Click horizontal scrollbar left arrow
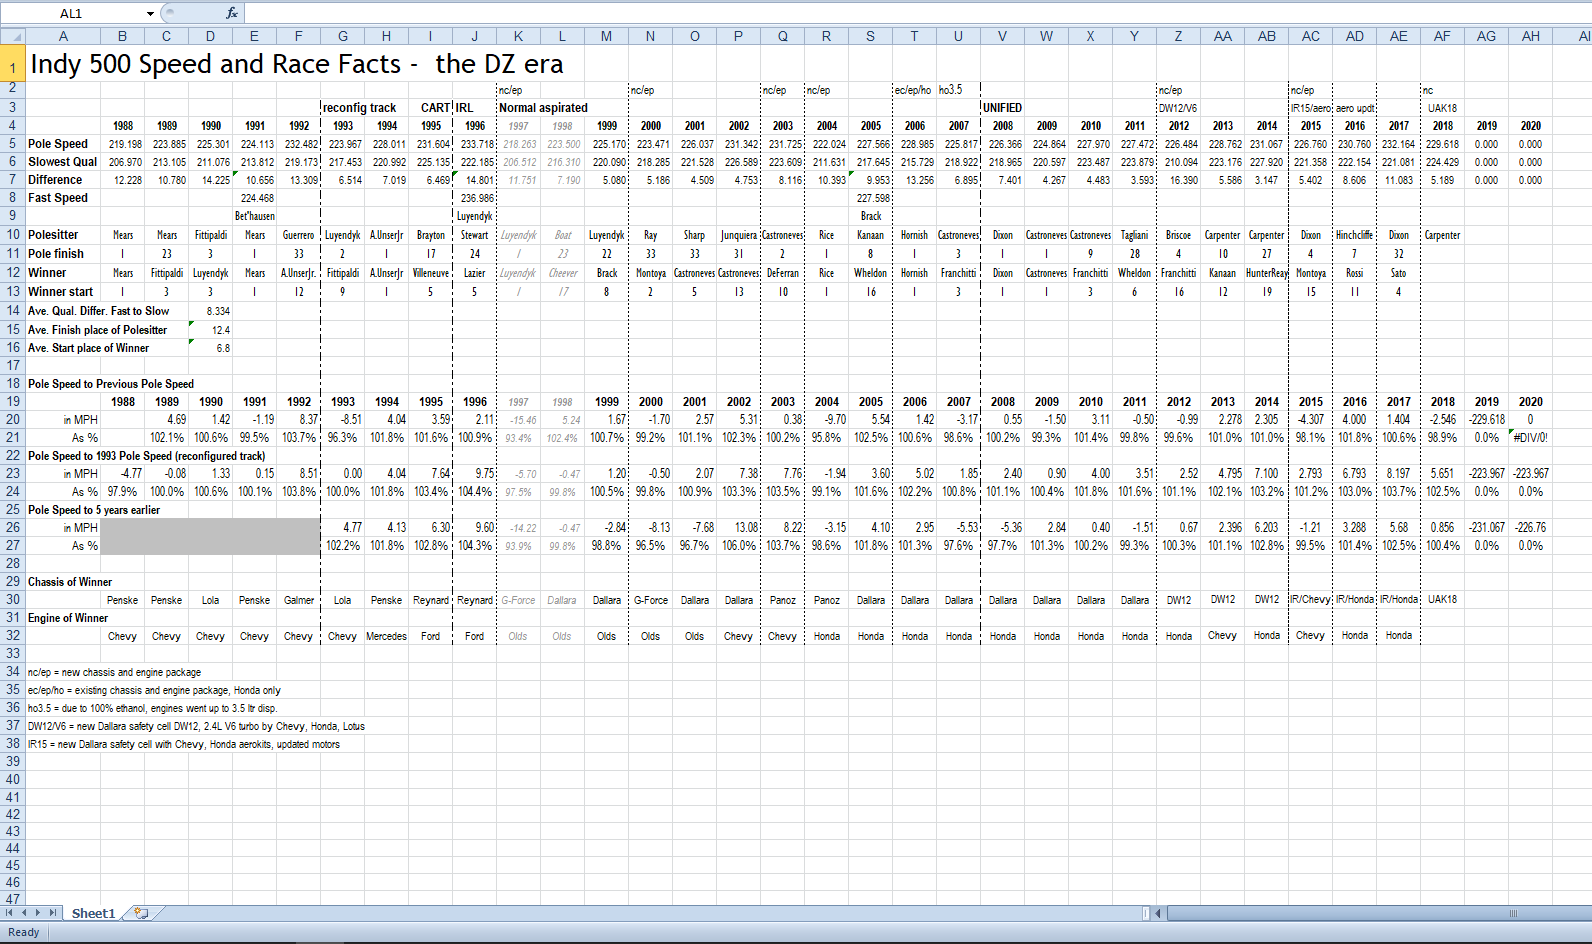This screenshot has height=944, width=1592. (x=1159, y=913)
